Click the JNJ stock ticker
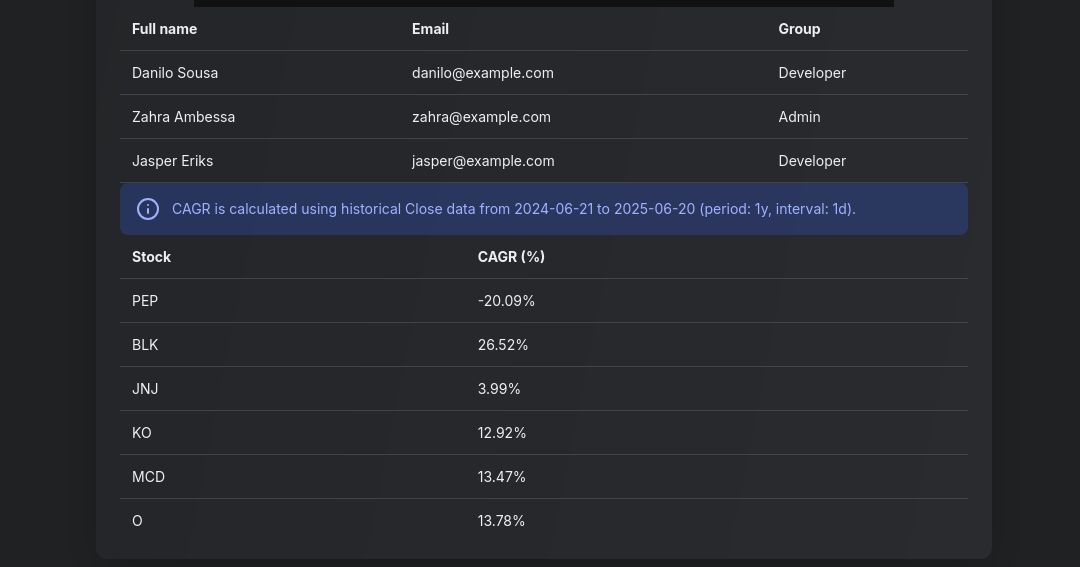The image size is (1080, 567). point(145,389)
